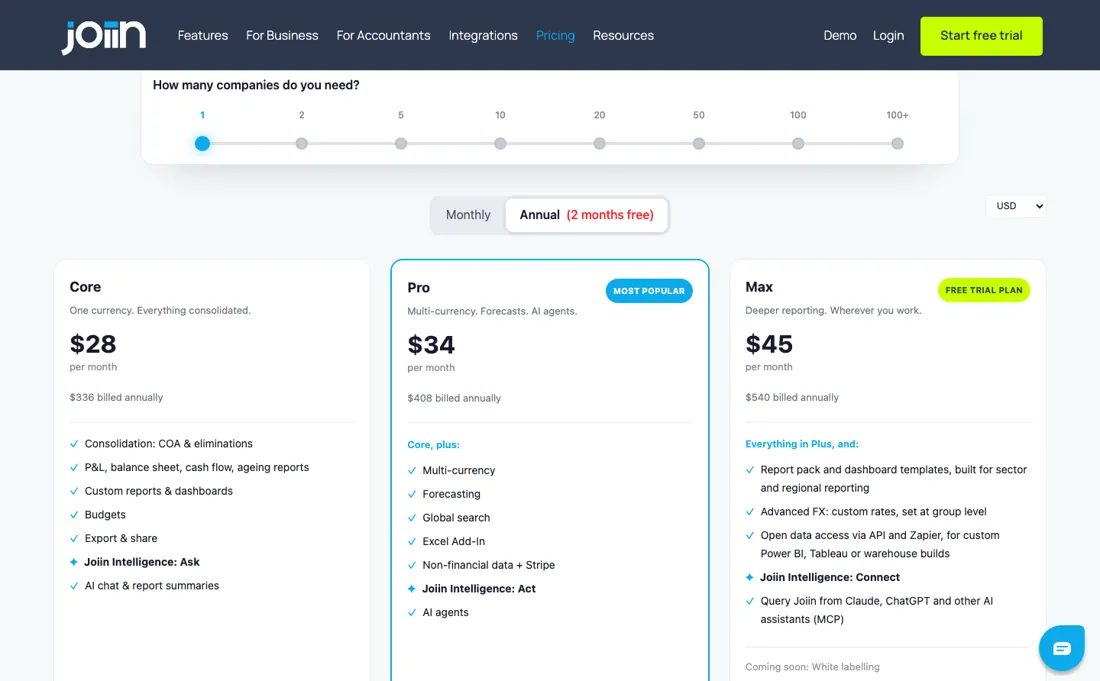Click the $34 price

pyautogui.click(x=431, y=344)
